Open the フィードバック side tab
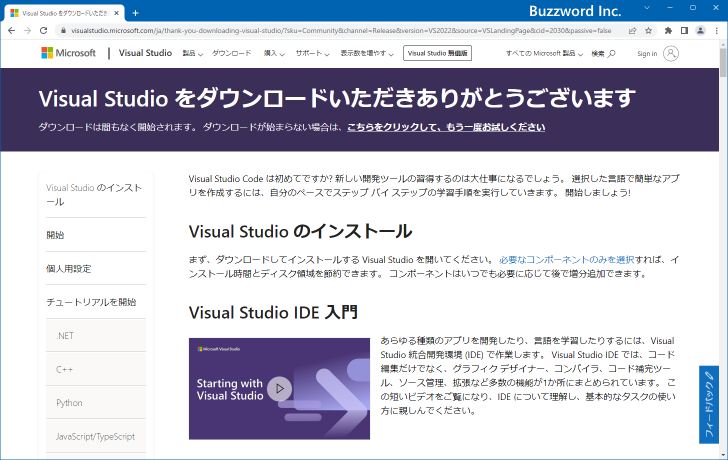Screen dimensions: 728x460 (x=708, y=404)
